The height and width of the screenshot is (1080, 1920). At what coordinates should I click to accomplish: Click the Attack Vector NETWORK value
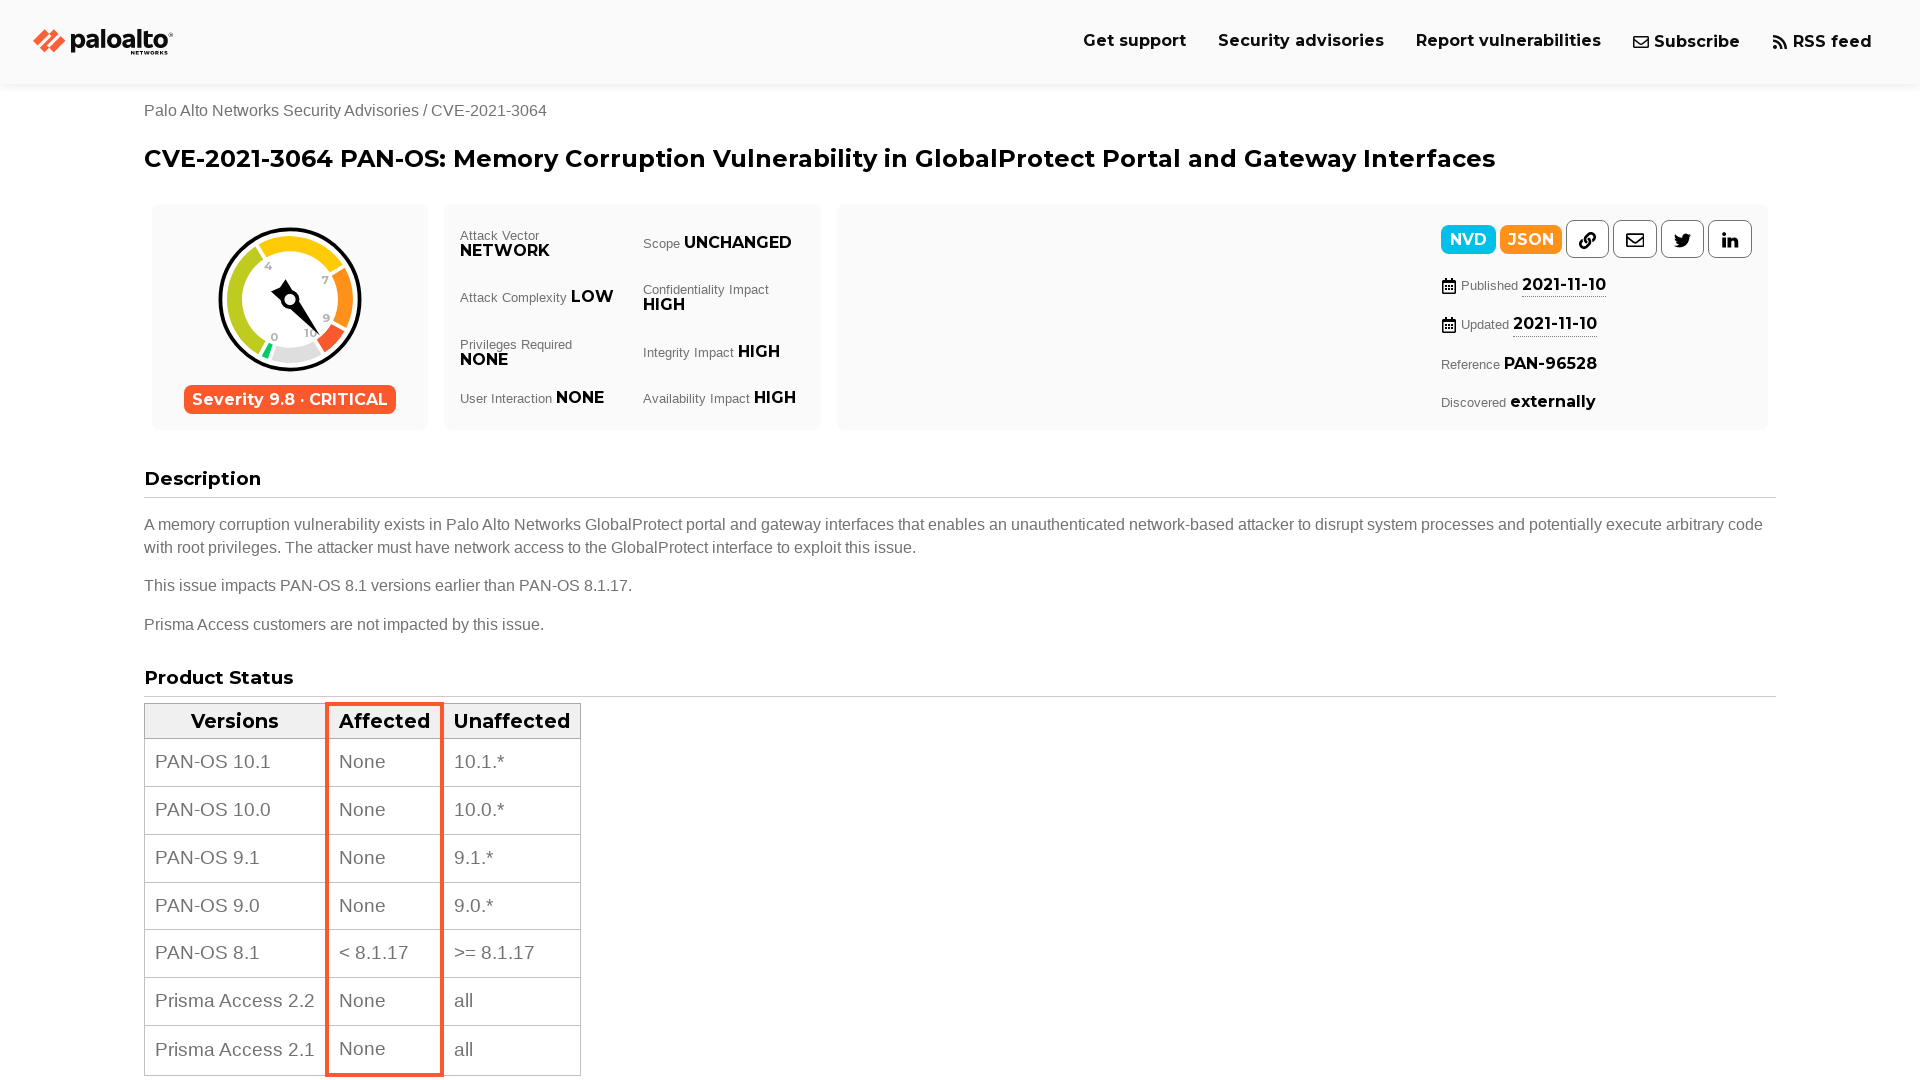[x=505, y=251]
